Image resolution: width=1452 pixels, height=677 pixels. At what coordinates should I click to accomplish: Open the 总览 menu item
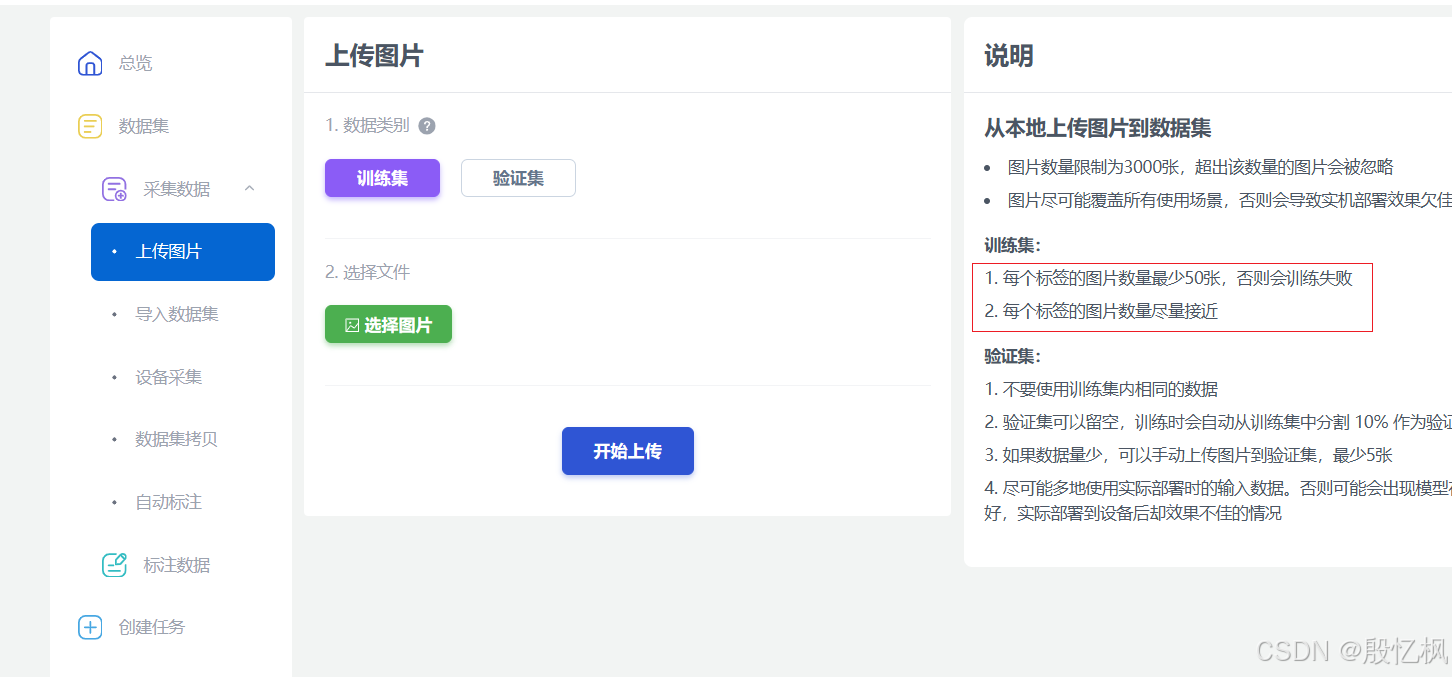point(135,63)
